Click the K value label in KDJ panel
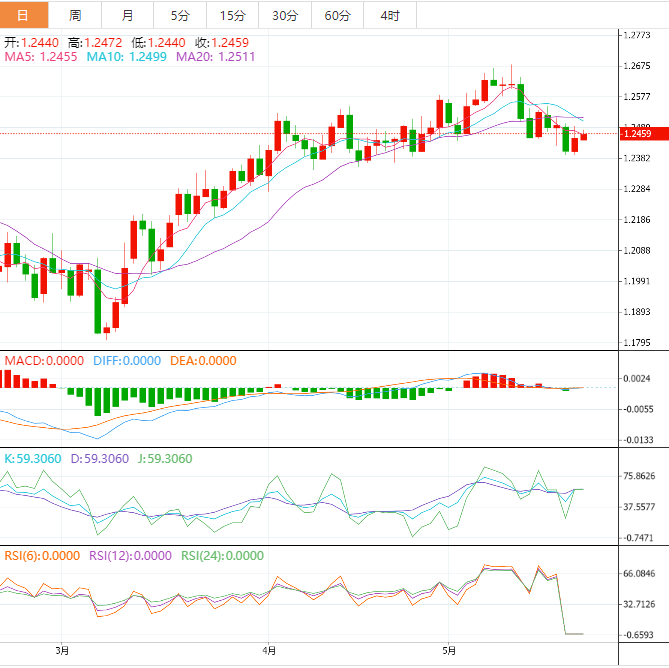Screen dimensions: 669x668 [32, 459]
